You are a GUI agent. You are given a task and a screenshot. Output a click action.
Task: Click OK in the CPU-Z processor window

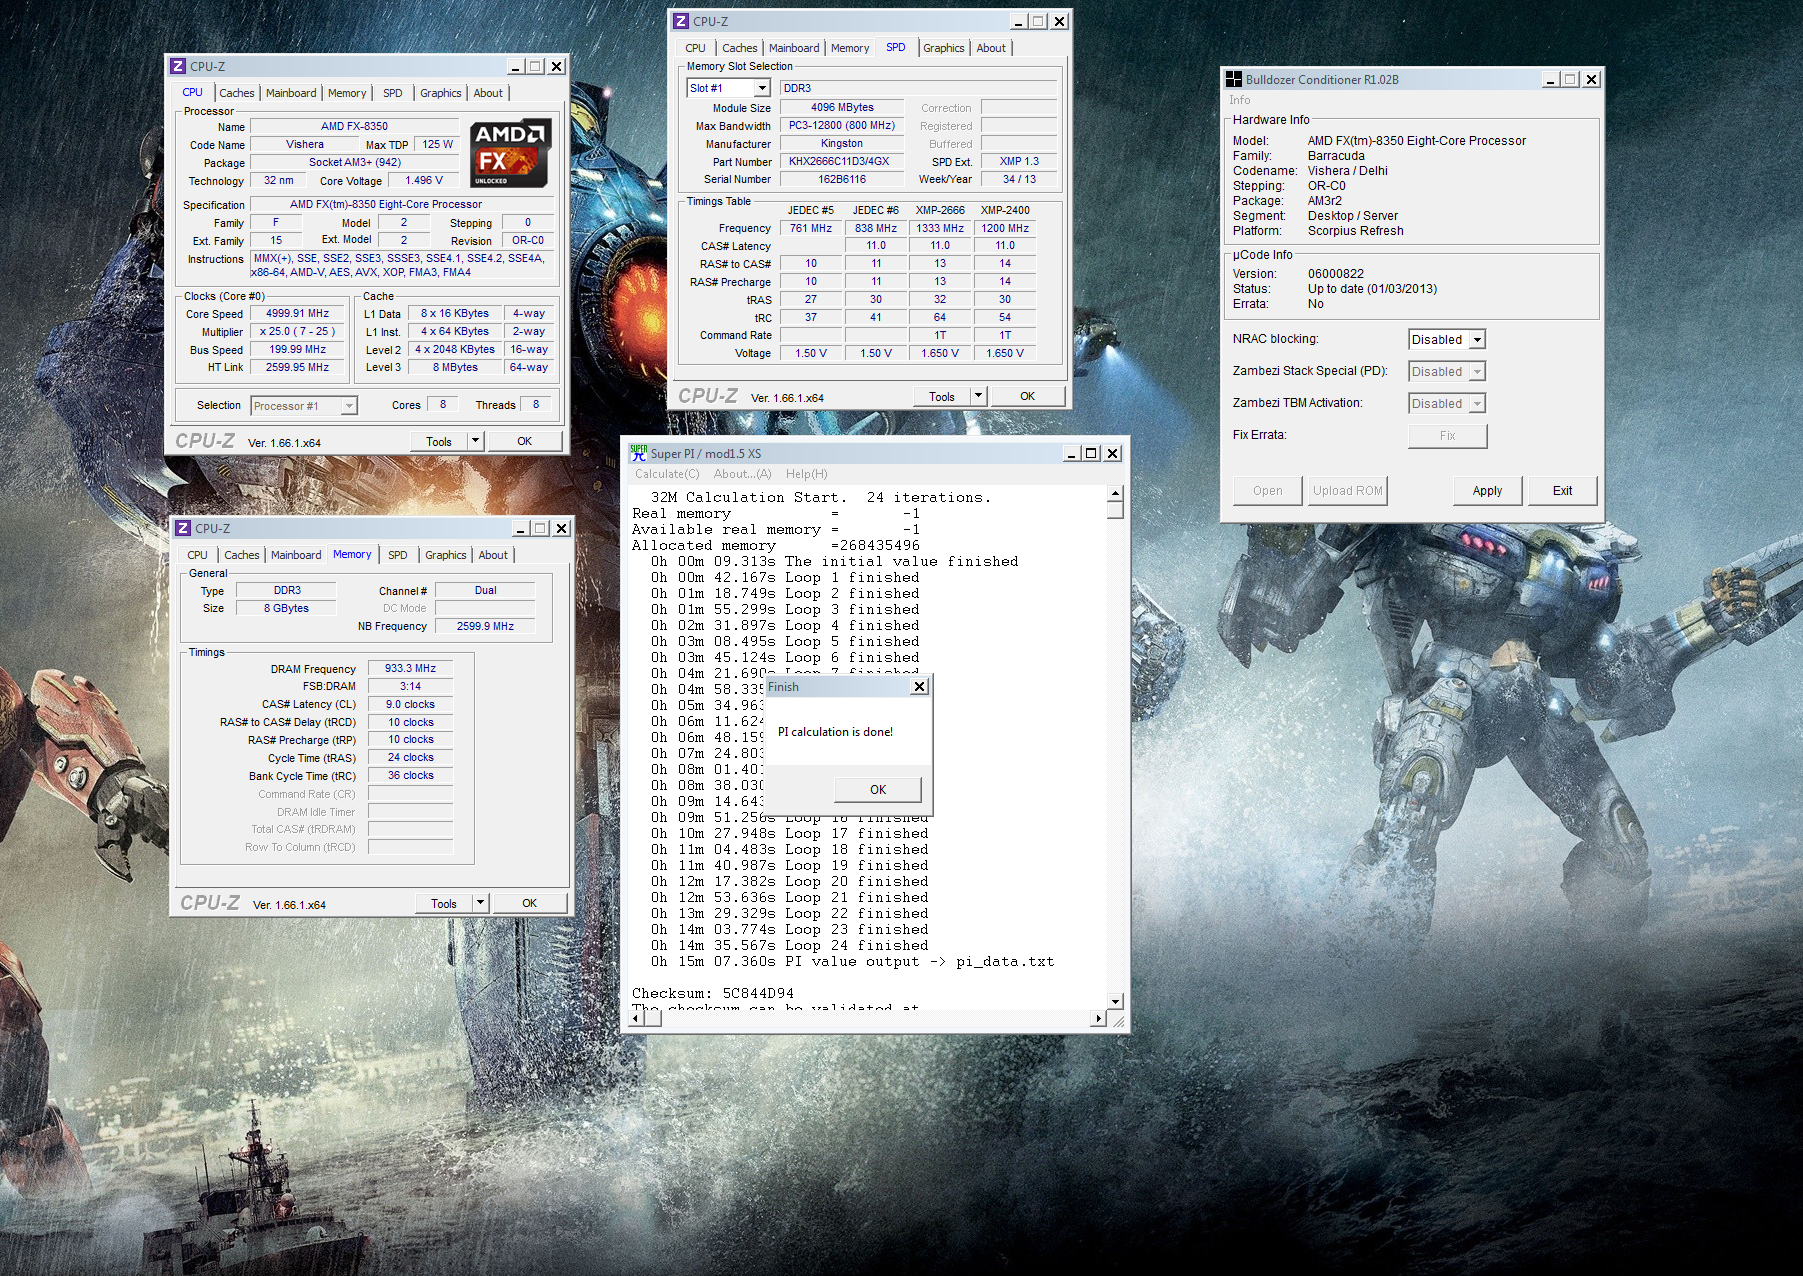(x=524, y=441)
